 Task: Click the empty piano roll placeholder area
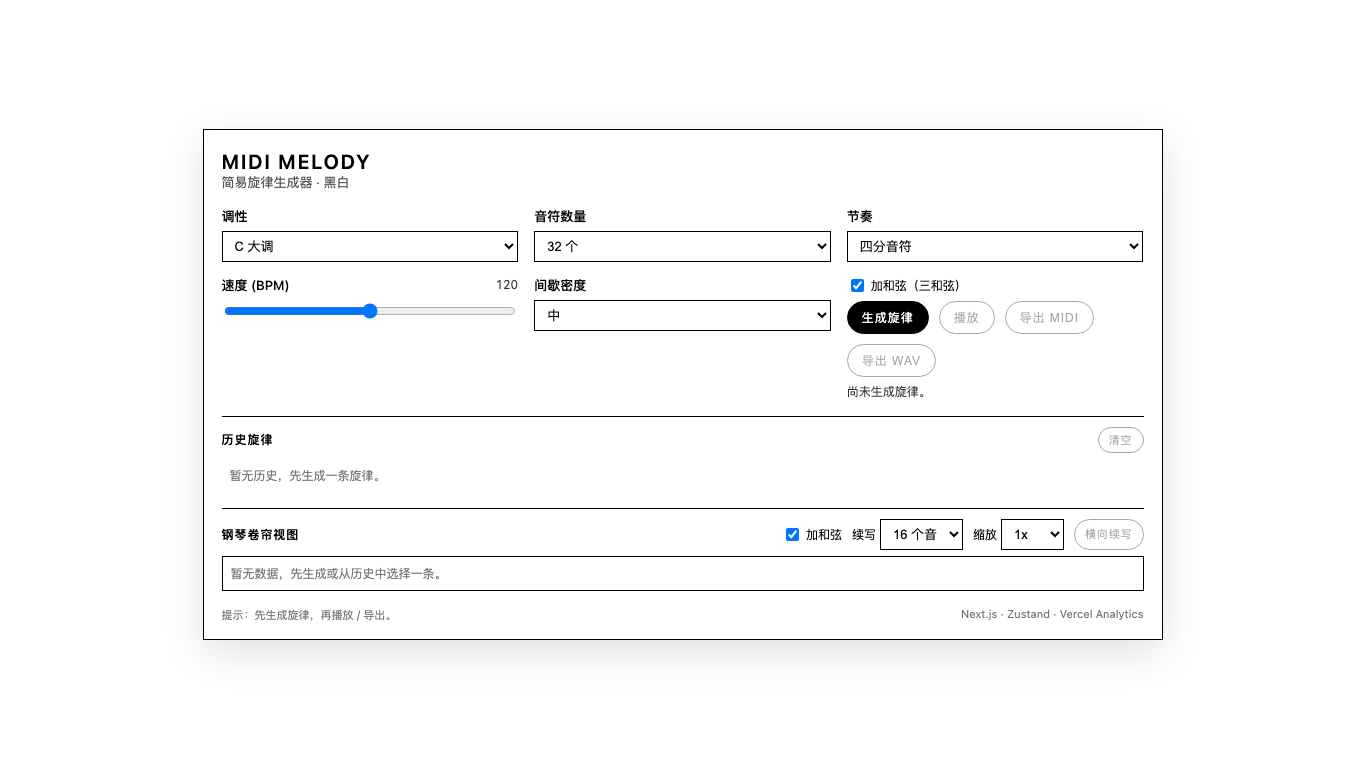pos(682,572)
